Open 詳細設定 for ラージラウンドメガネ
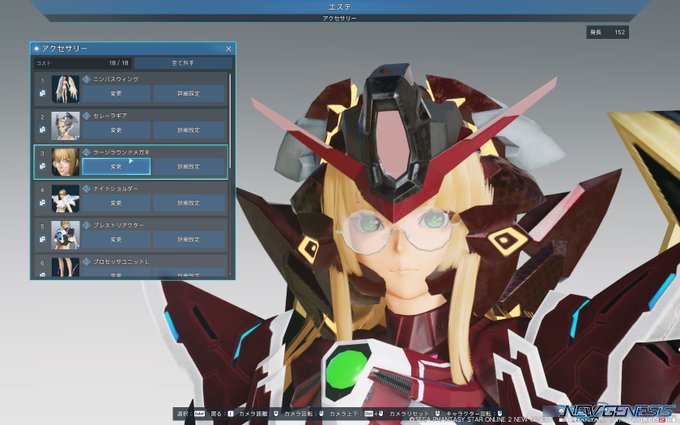The height and width of the screenshot is (425, 680). point(189,167)
